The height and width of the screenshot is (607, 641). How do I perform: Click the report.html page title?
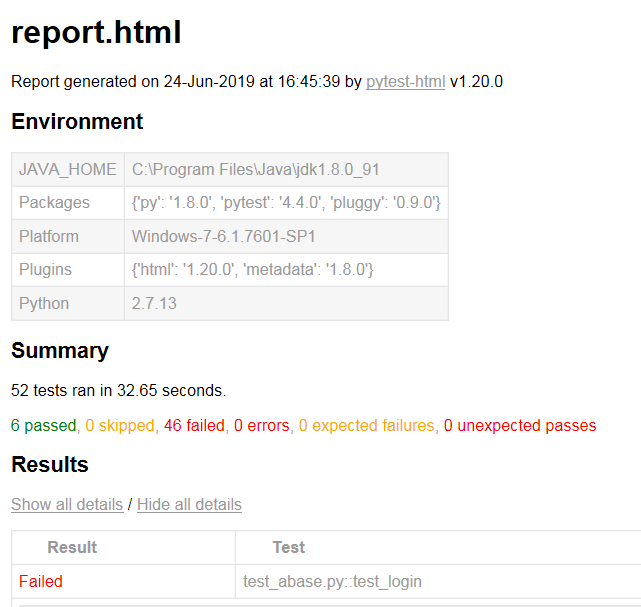(x=96, y=34)
